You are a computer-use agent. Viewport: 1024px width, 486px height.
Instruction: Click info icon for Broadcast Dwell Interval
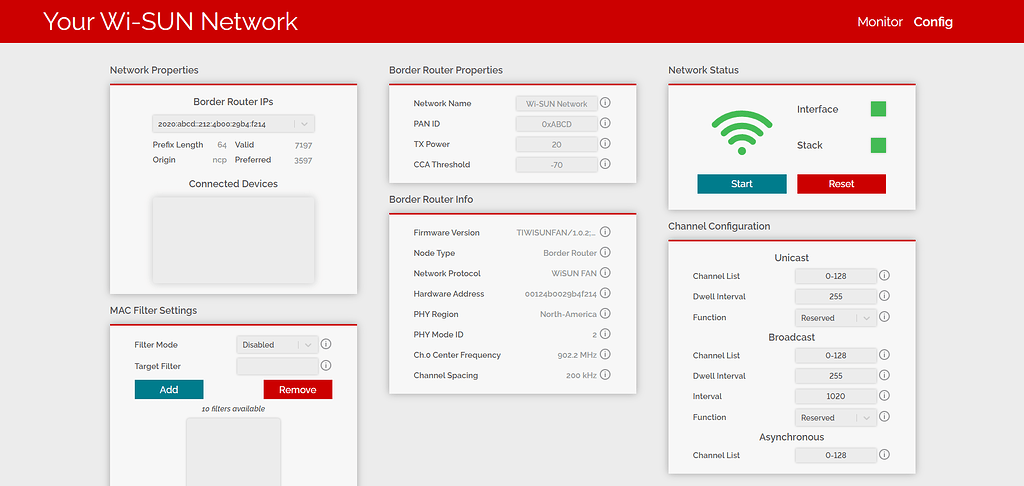[x=884, y=375]
